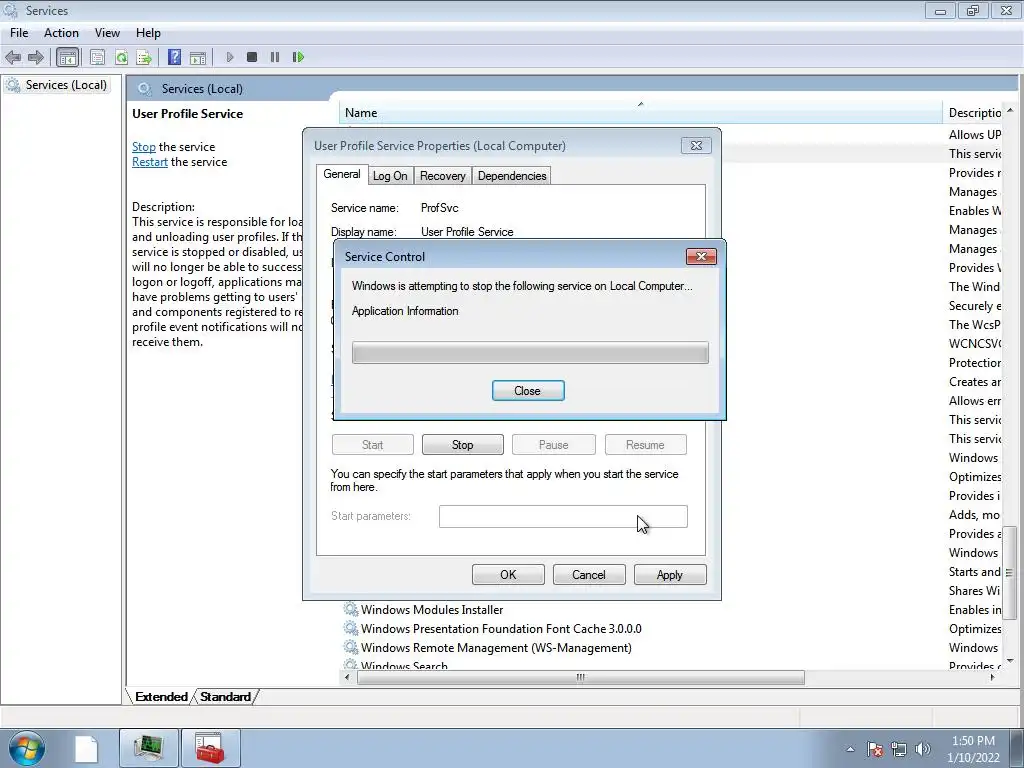Open the red toolbox taskbar icon

210,748
